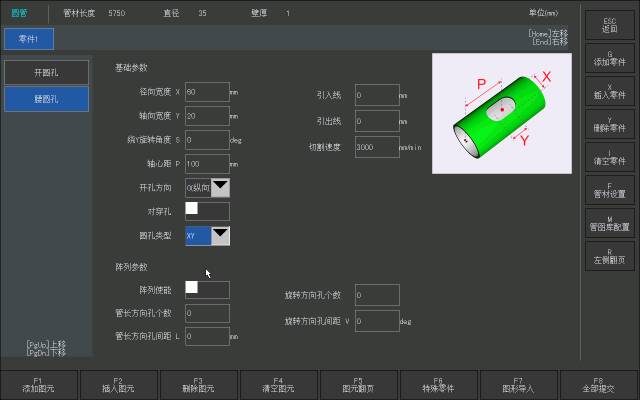Click the 单位(mm) text
Viewport: 640px width, 400px height.
[543, 13]
